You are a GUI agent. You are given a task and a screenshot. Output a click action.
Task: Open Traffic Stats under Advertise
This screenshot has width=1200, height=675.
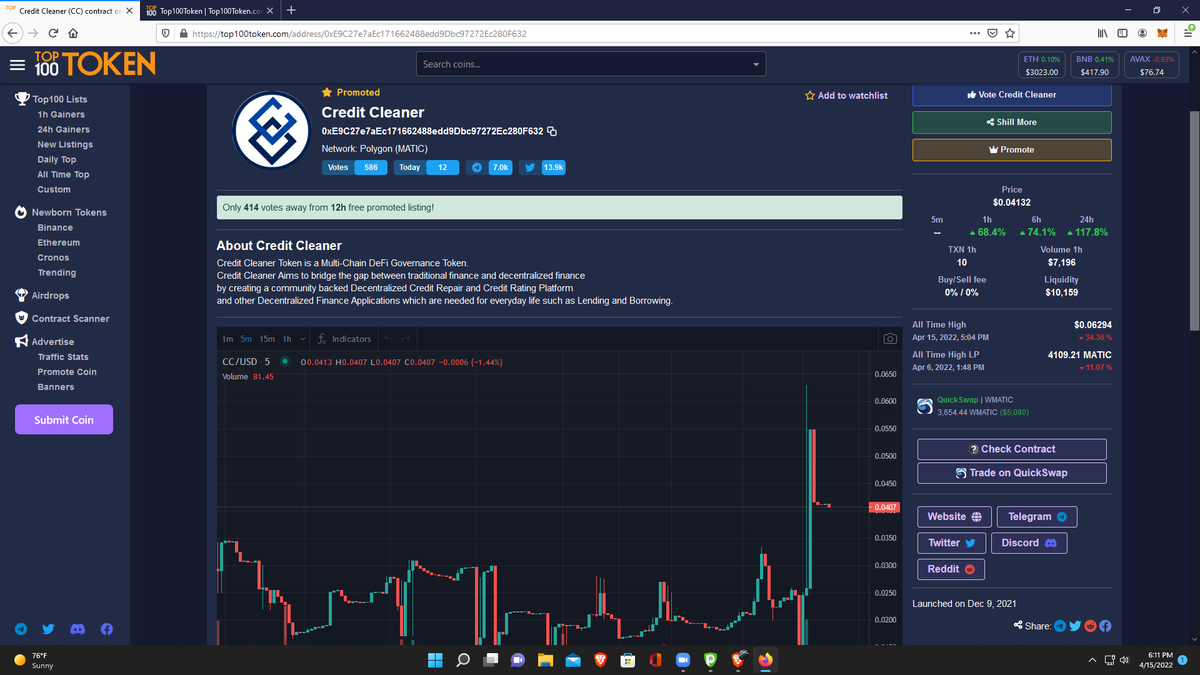63,356
